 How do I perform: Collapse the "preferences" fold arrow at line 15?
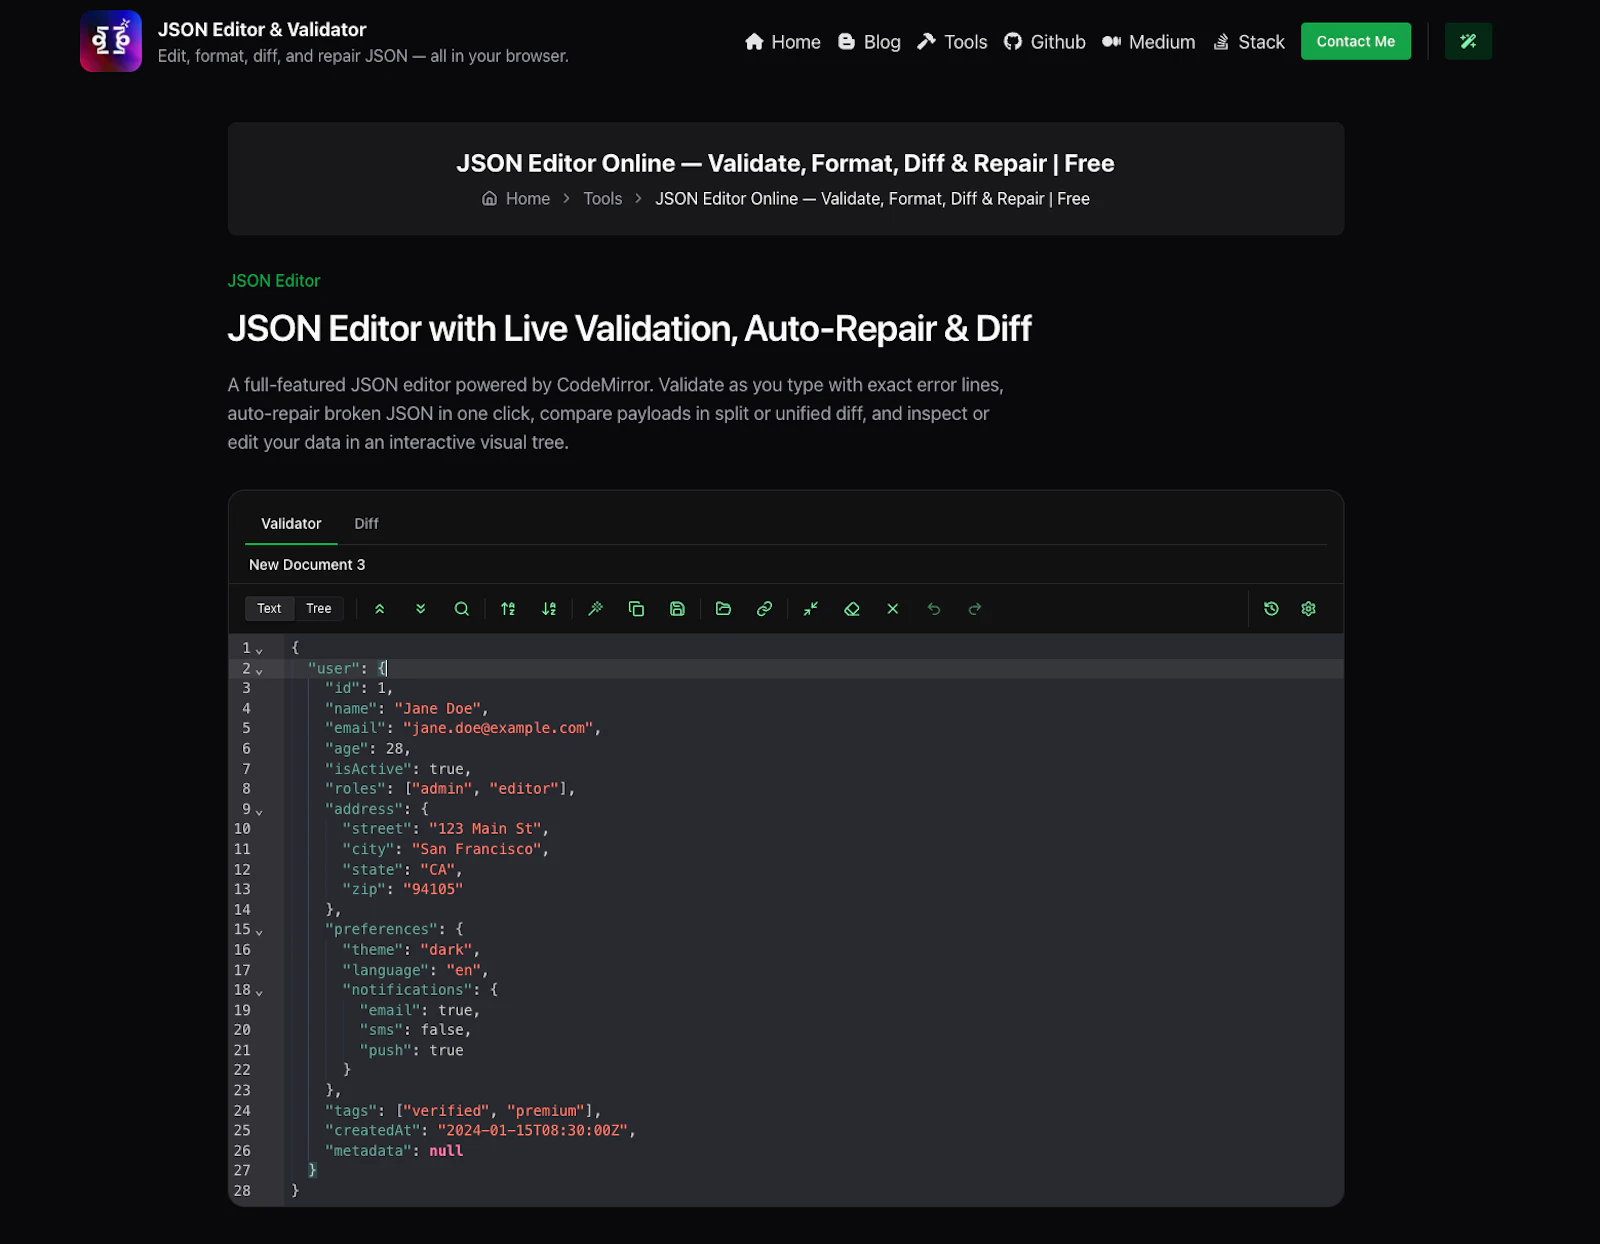(259, 932)
